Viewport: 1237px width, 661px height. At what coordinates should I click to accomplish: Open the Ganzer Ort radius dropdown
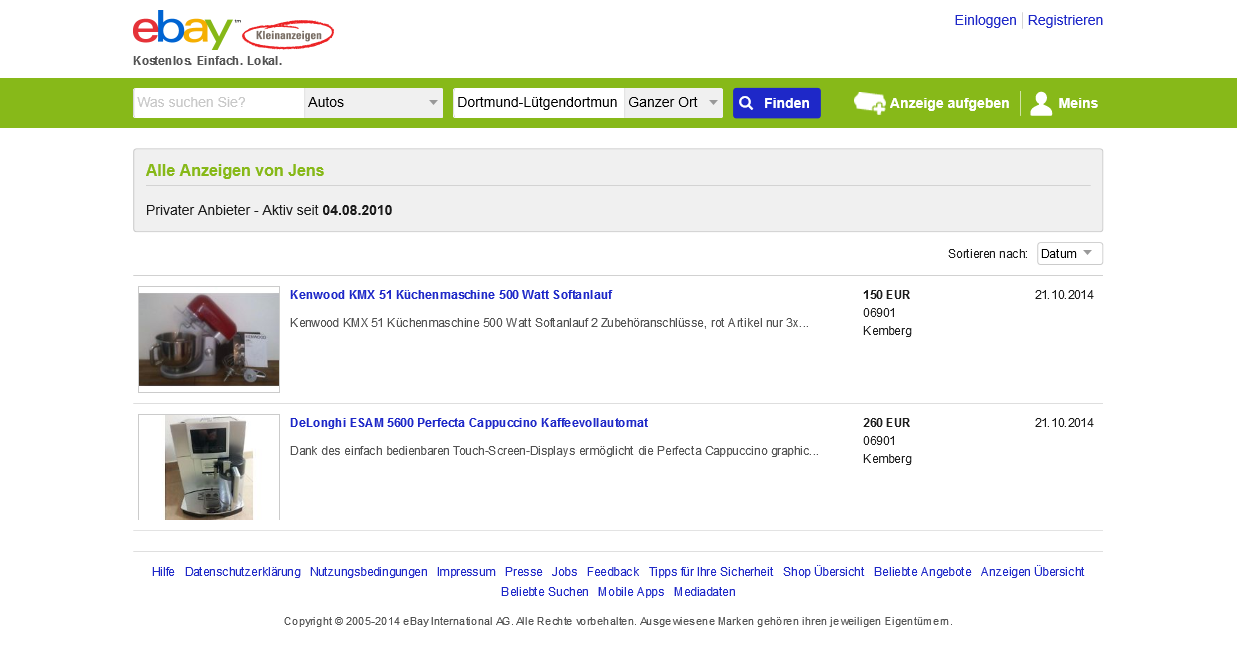click(x=673, y=103)
